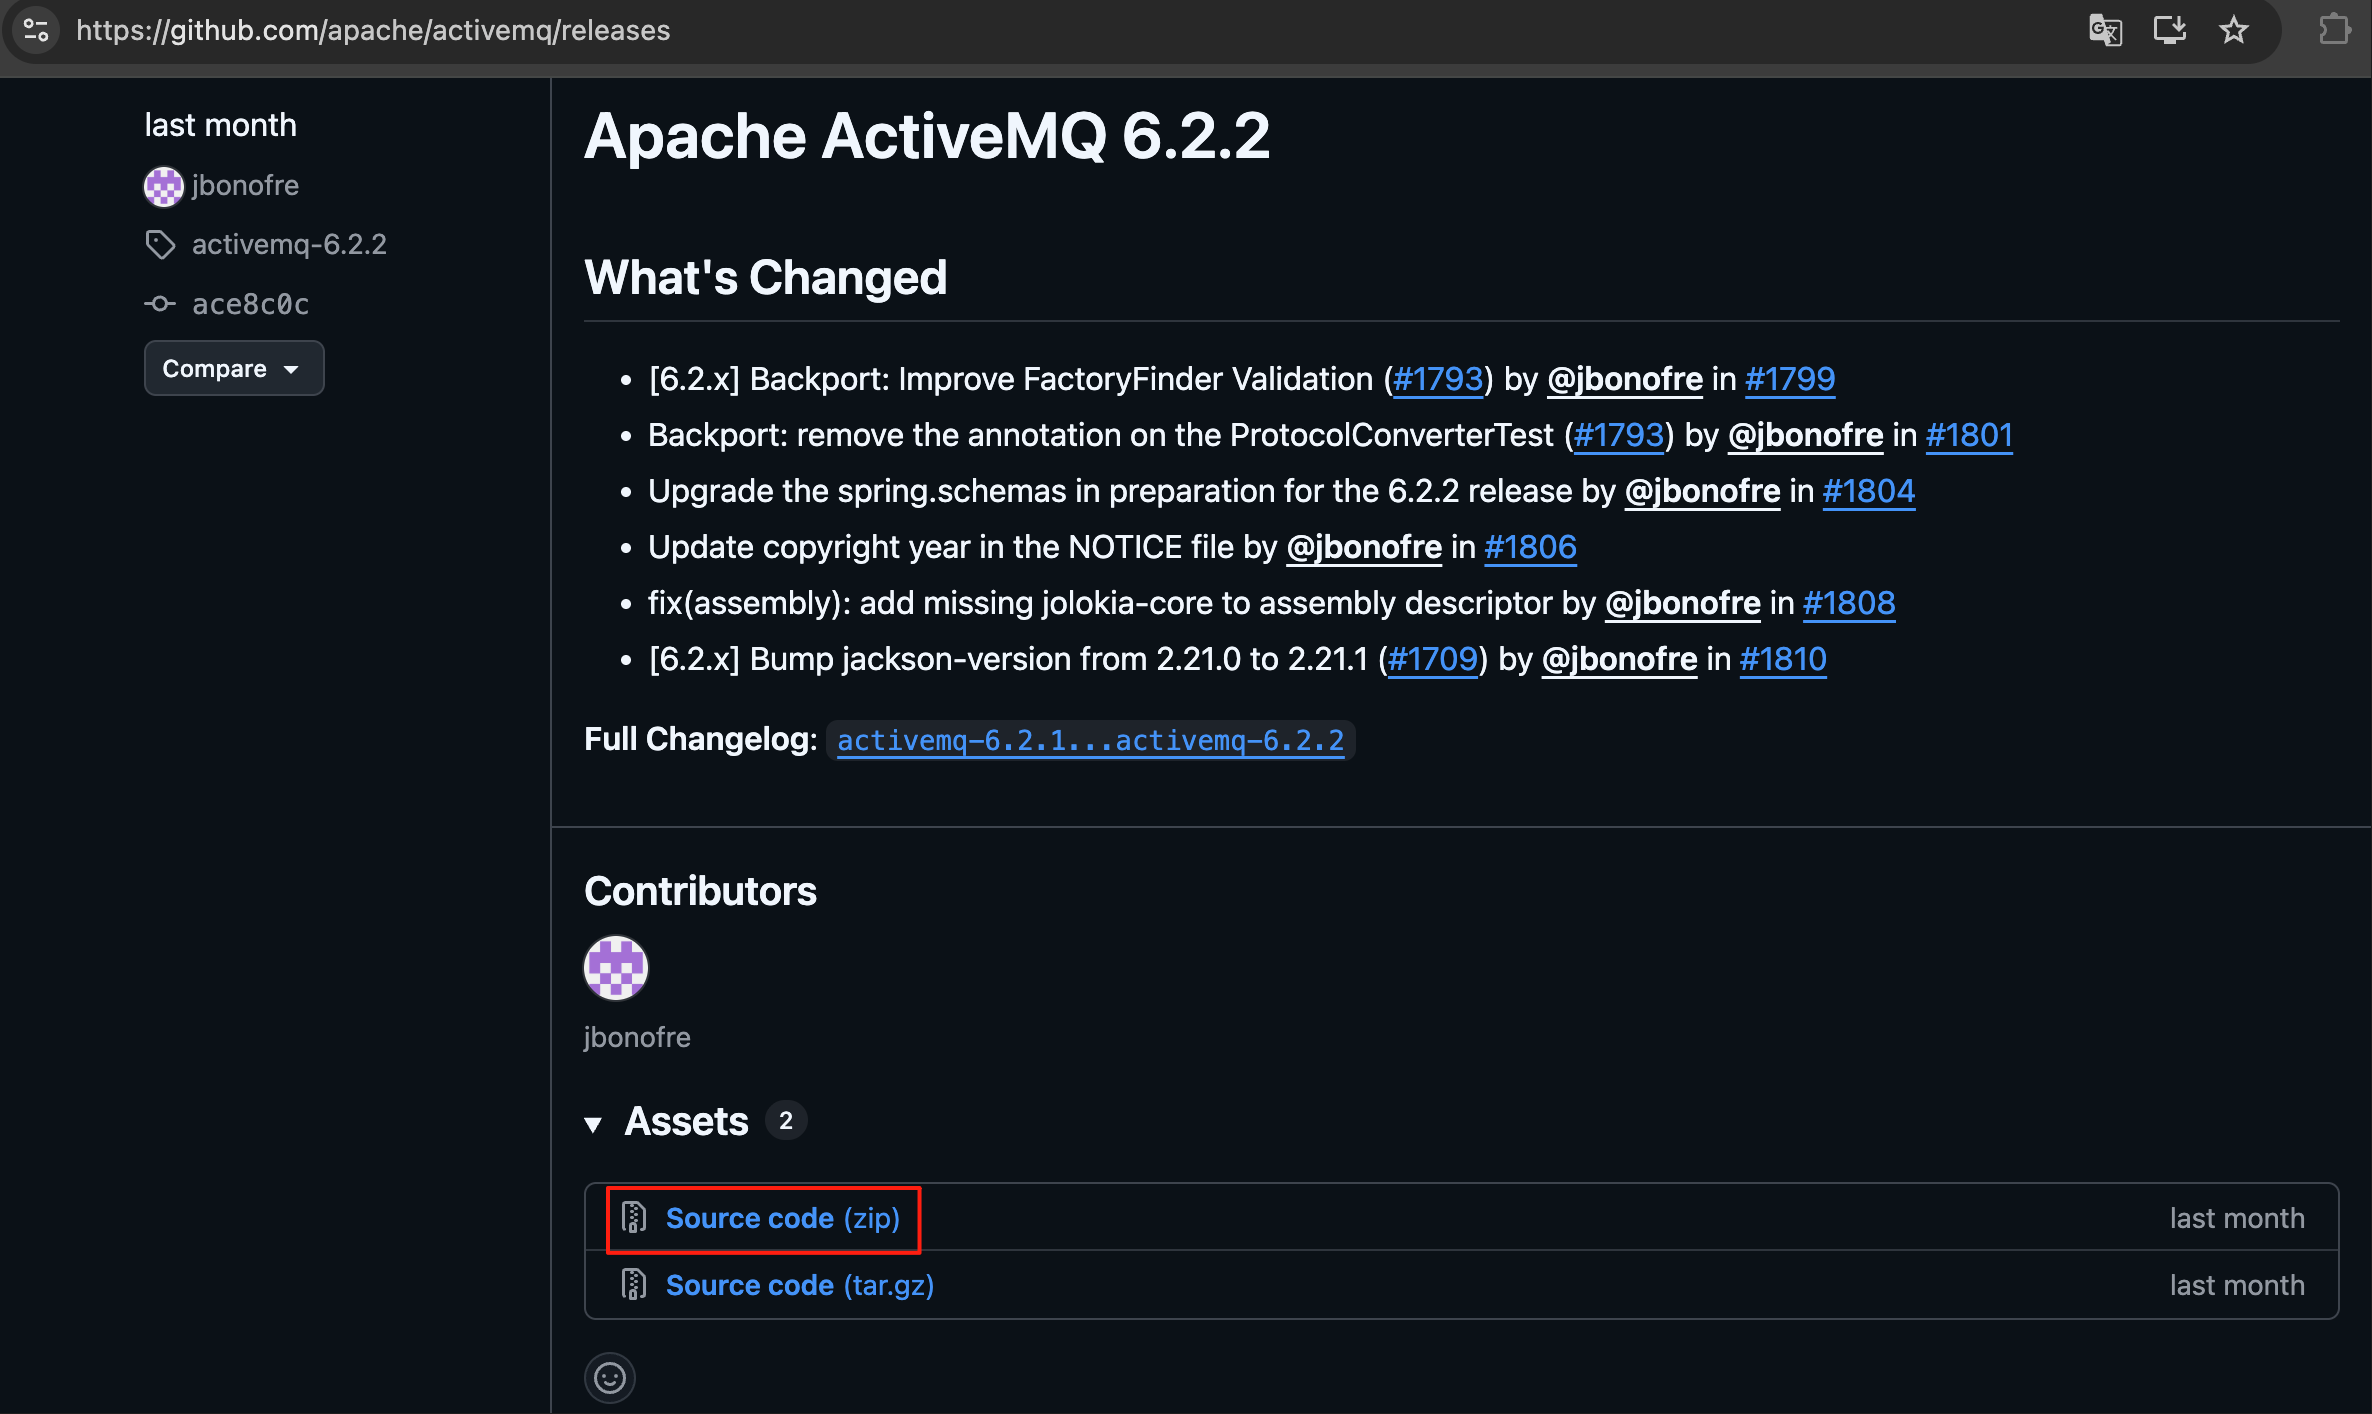Collapse the Assets section triangle

pos(593,1124)
